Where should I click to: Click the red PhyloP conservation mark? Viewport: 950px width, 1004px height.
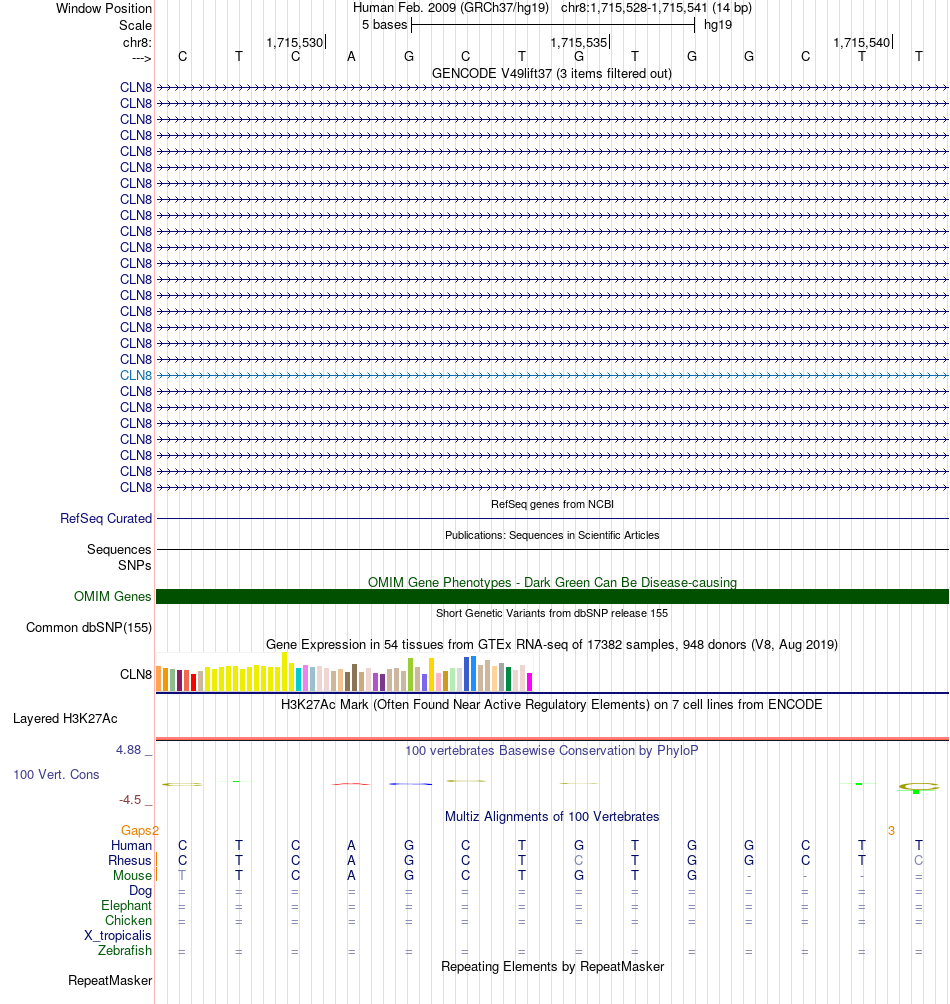[351, 784]
